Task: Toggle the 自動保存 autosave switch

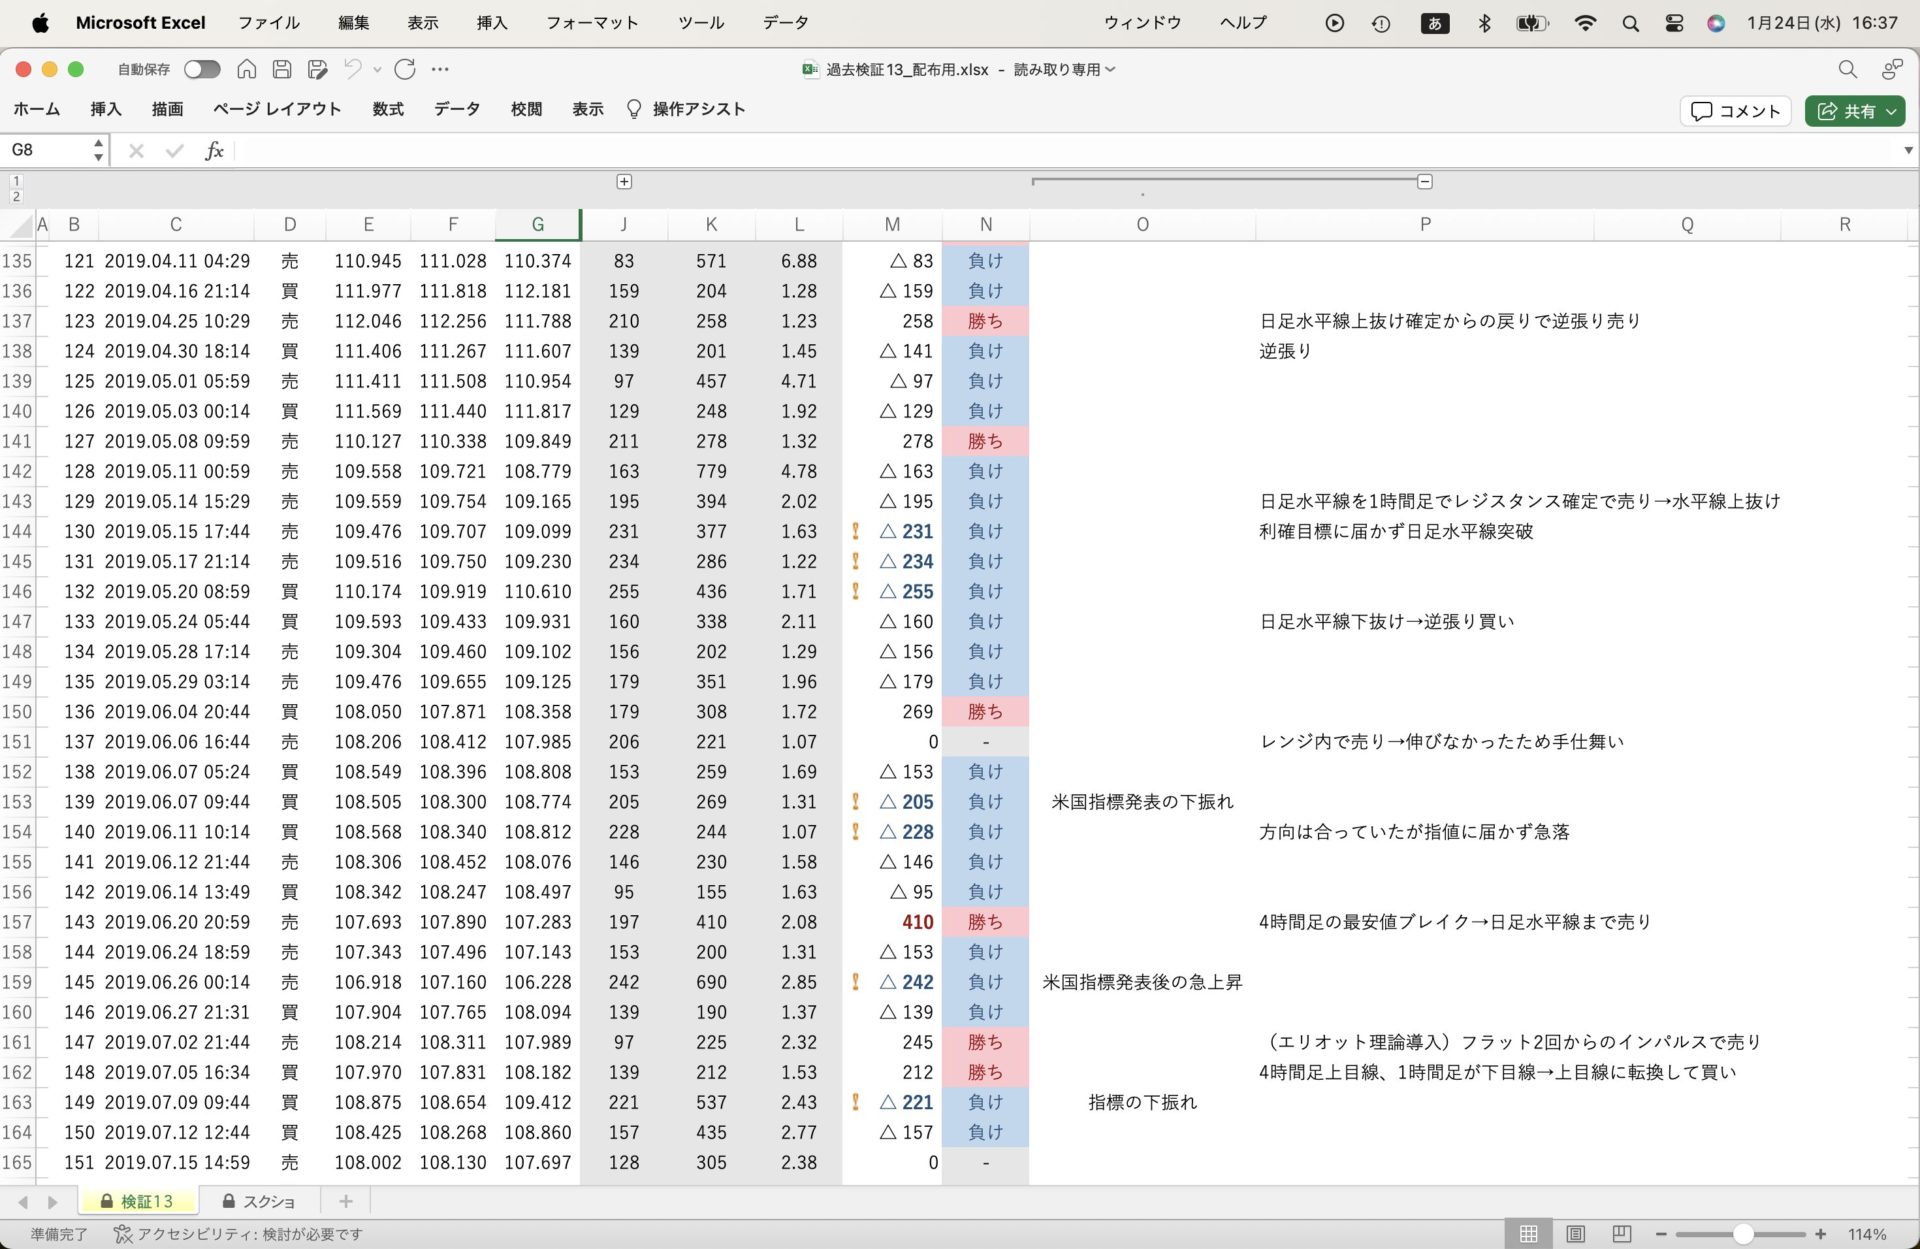Action: pyautogui.click(x=202, y=69)
